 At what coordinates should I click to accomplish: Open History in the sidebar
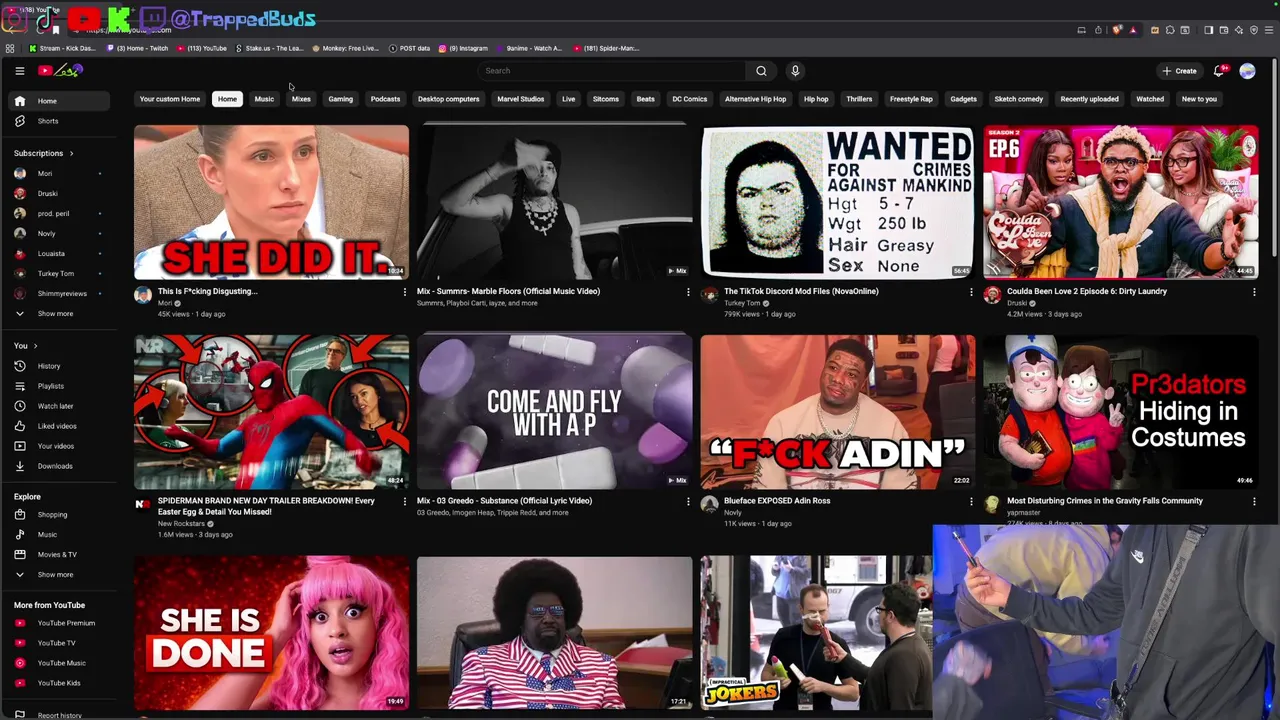(60, 366)
